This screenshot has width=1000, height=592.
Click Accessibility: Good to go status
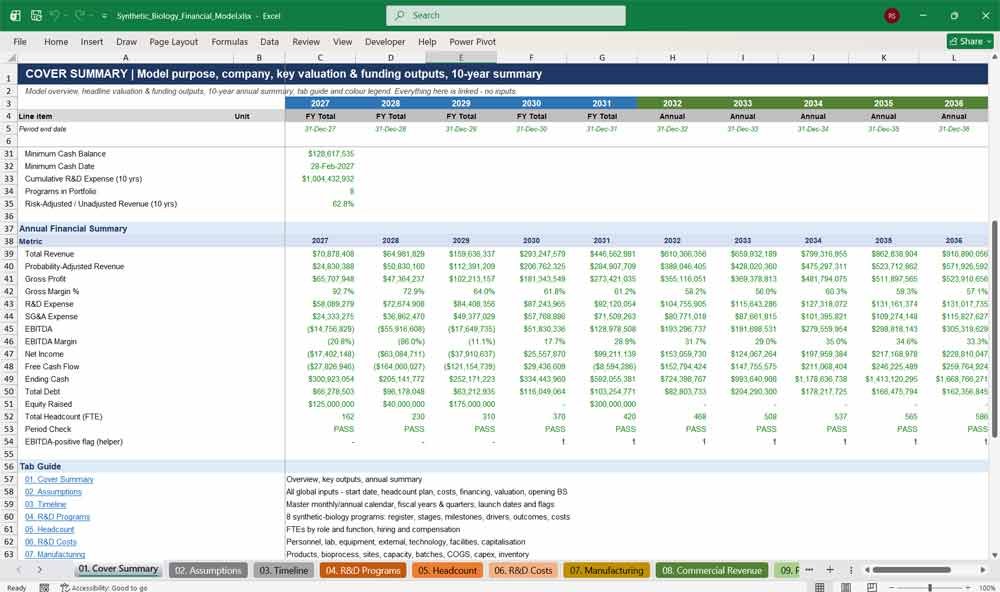coord(104,588)
